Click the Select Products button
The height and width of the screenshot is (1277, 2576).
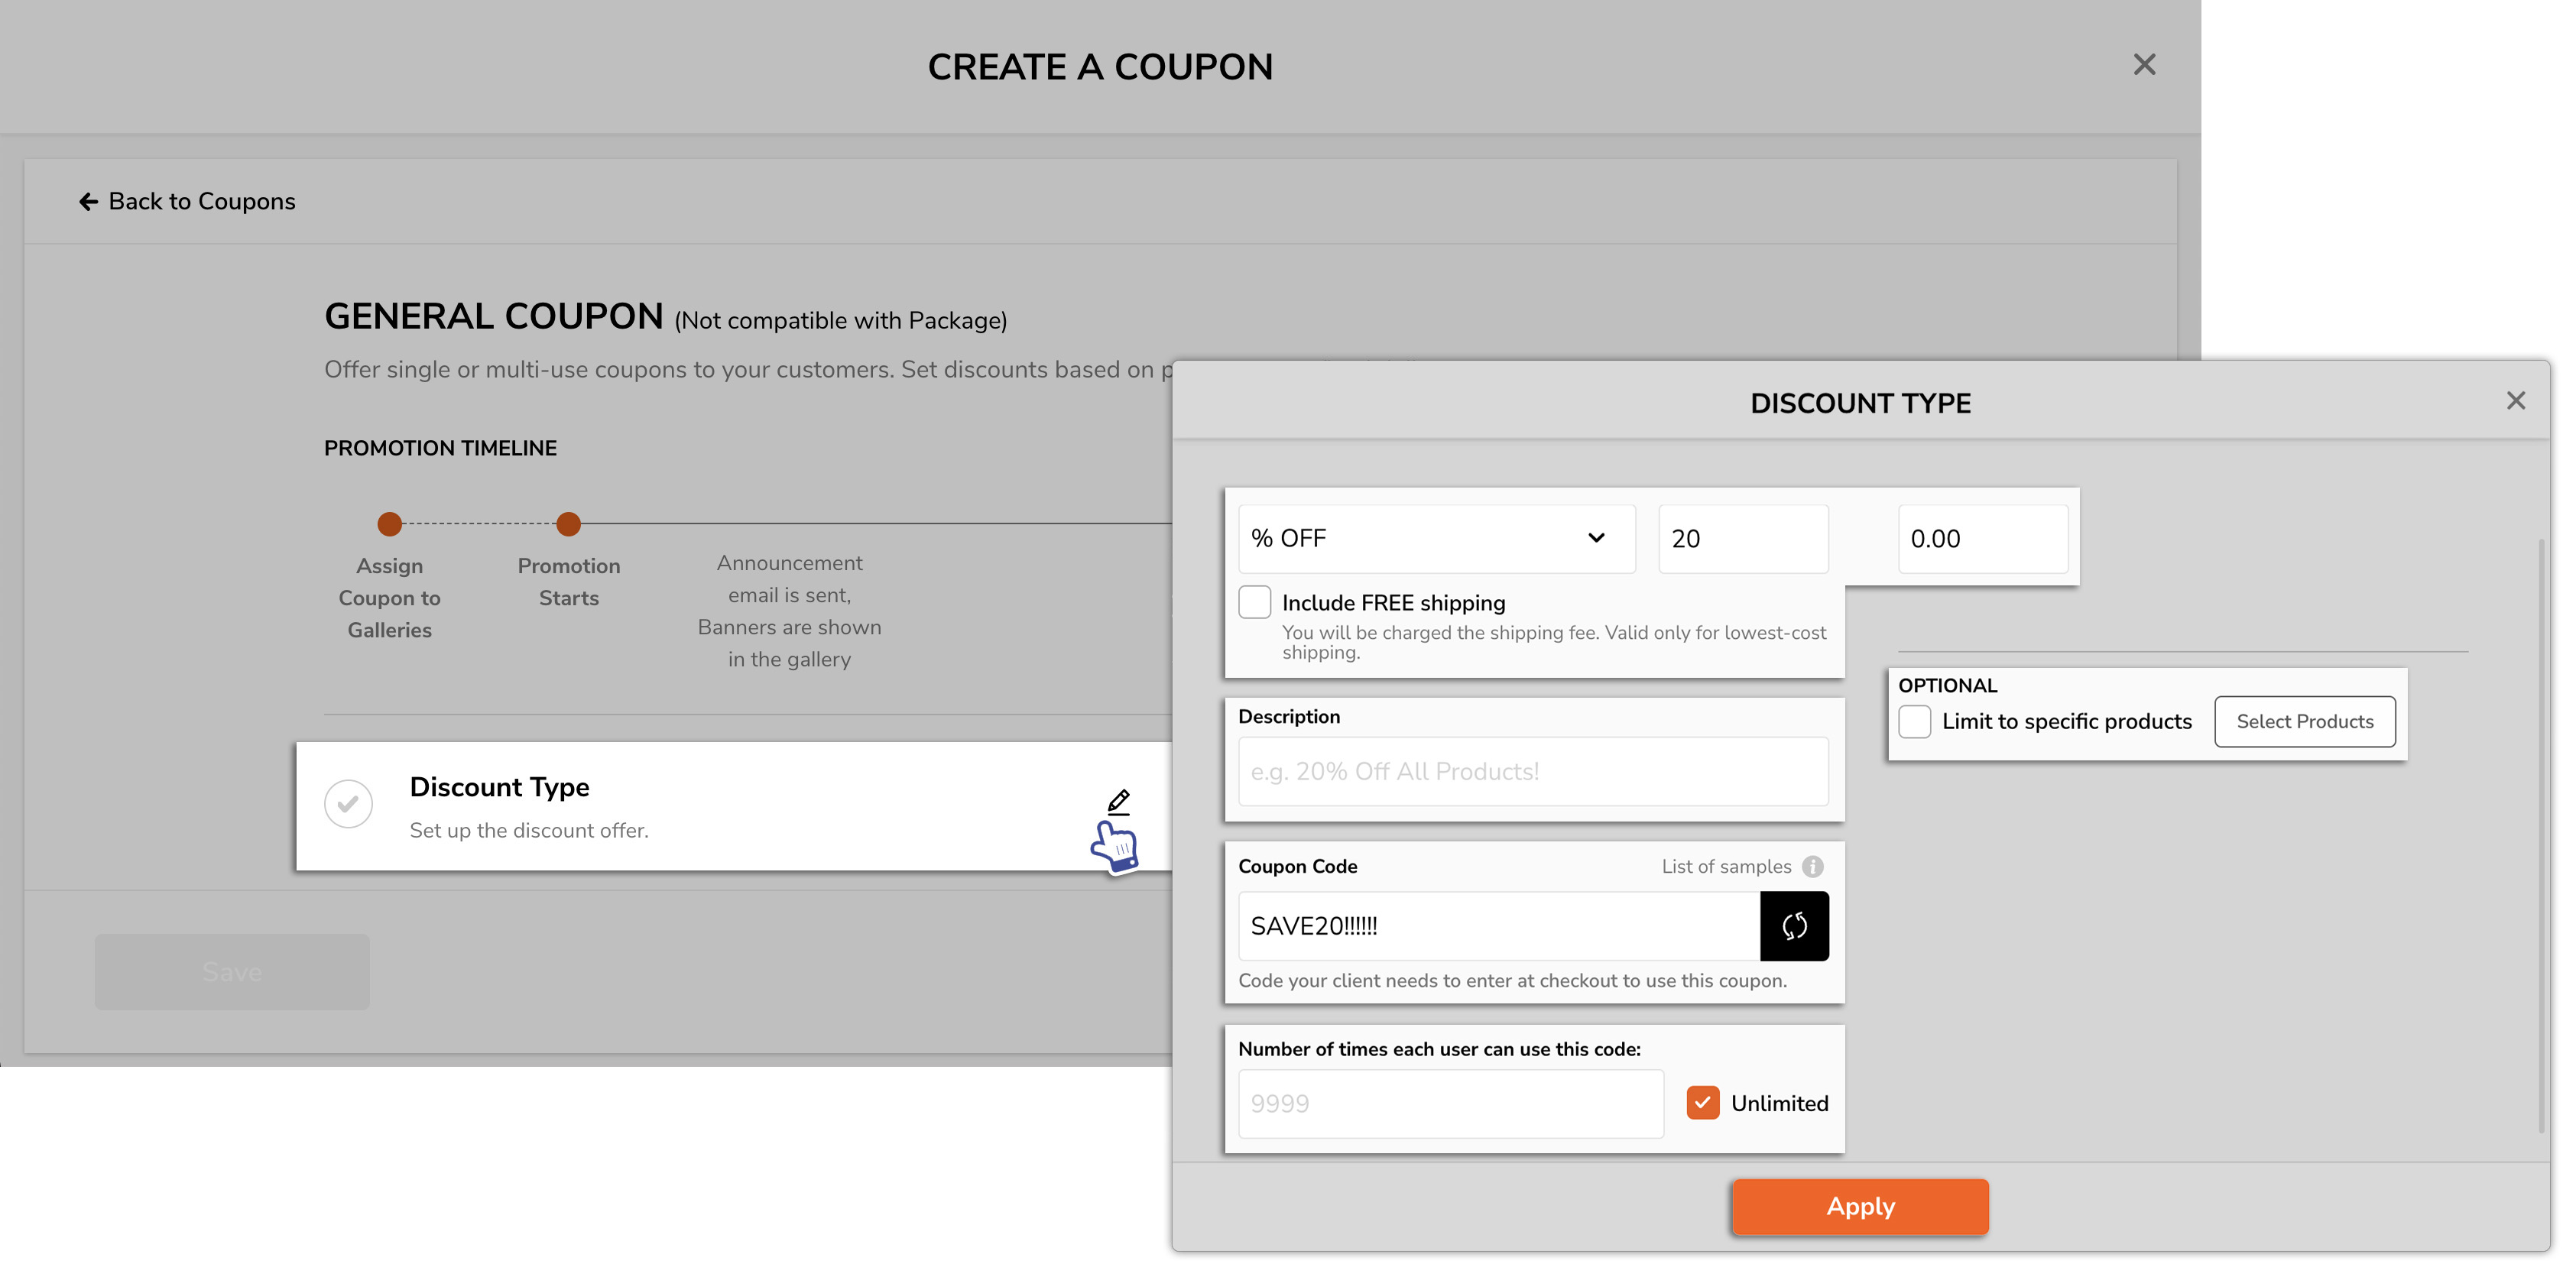tap(2305, 721)
